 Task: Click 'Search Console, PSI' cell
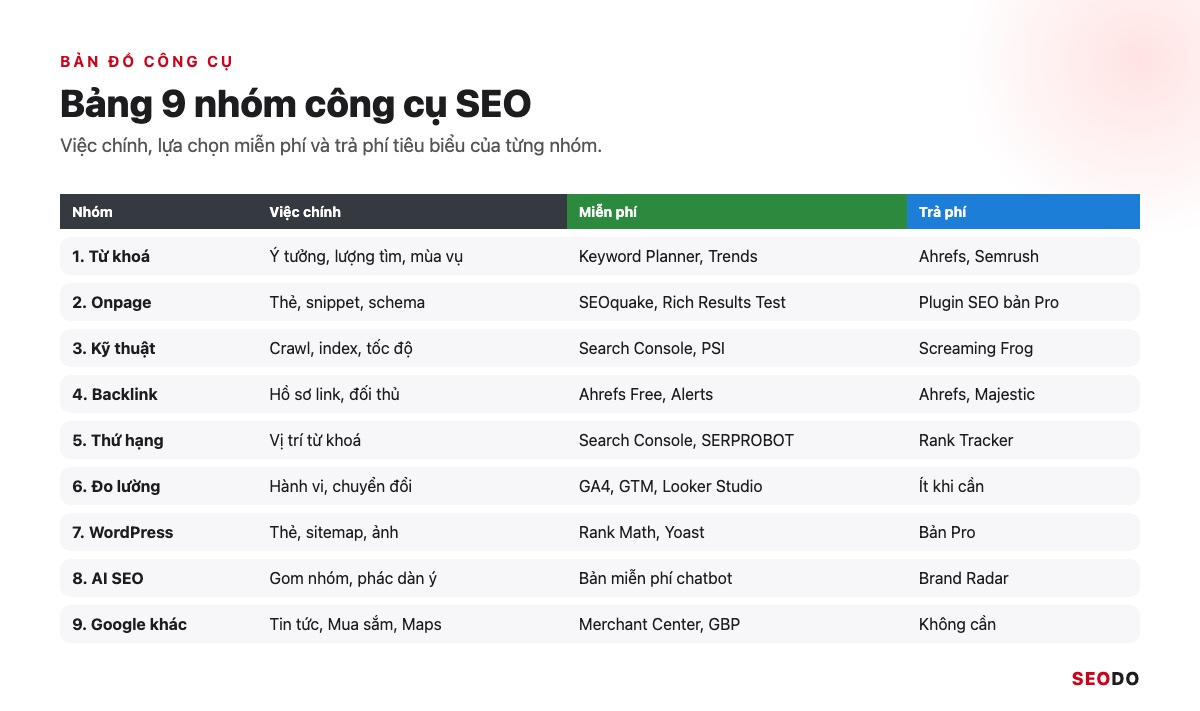pyautogui.click(x=651, y=348)
